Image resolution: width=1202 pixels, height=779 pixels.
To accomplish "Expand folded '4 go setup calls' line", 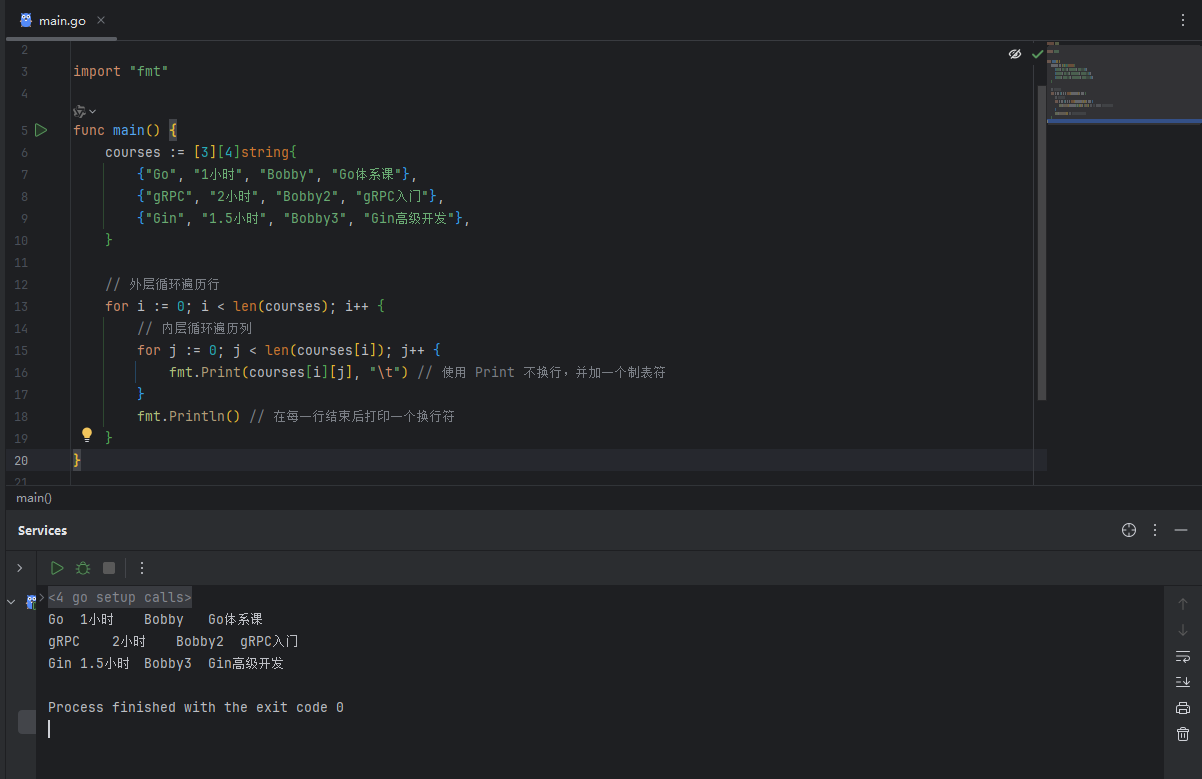I will pos(119,597).
